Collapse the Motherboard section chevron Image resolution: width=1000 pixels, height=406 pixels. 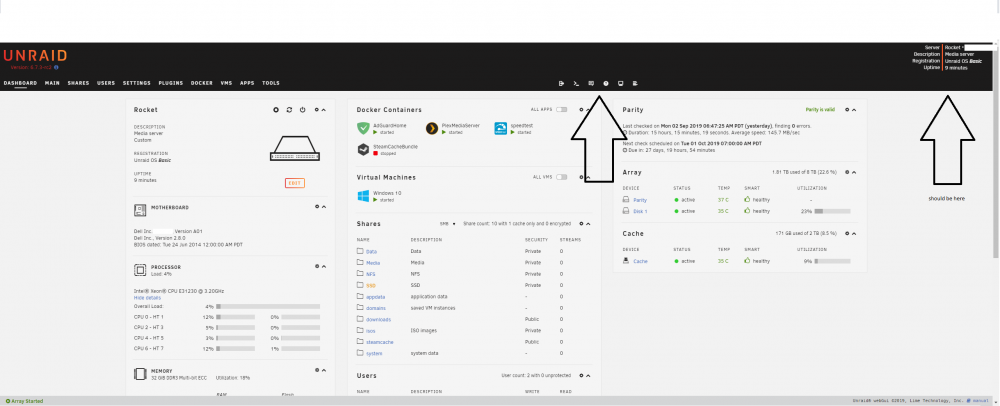click(323, 207)
